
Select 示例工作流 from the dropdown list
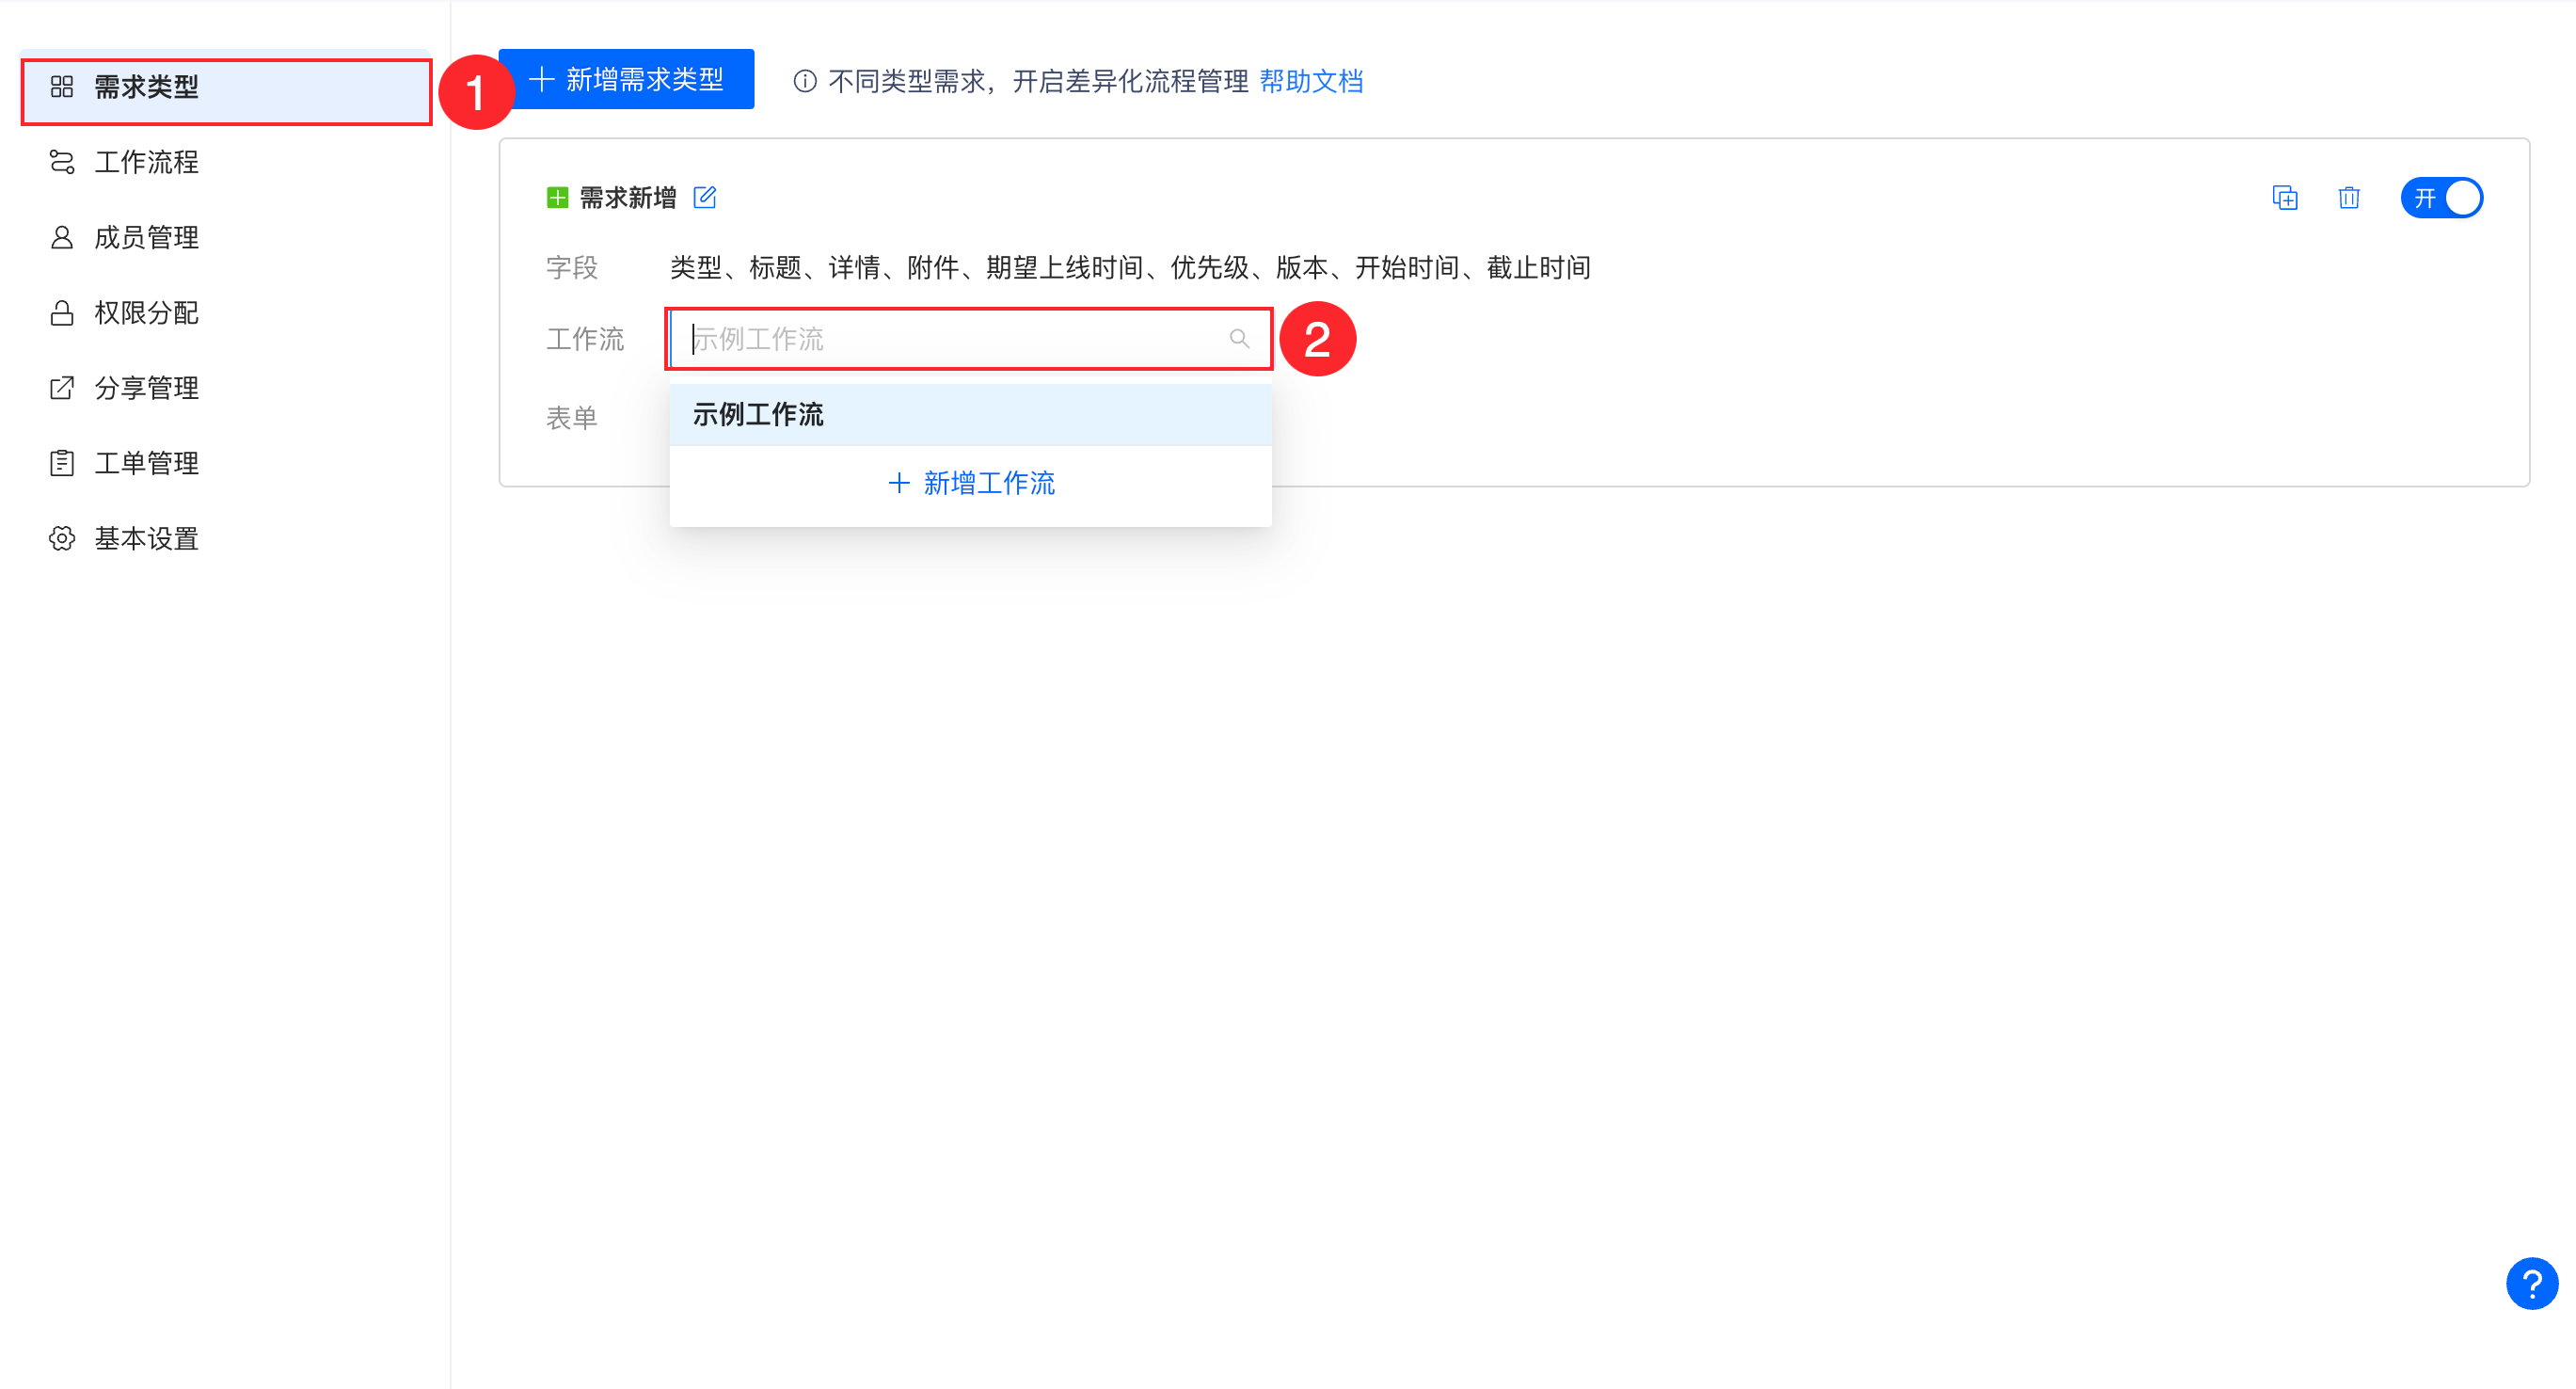pos(758,415)
